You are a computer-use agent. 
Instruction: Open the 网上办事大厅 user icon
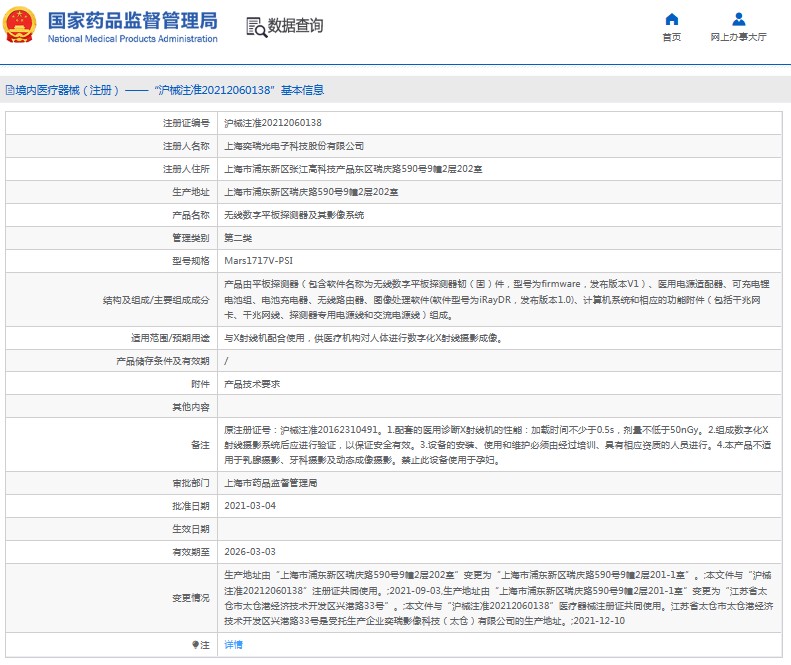pyautogui.click(x=739, y=19)
